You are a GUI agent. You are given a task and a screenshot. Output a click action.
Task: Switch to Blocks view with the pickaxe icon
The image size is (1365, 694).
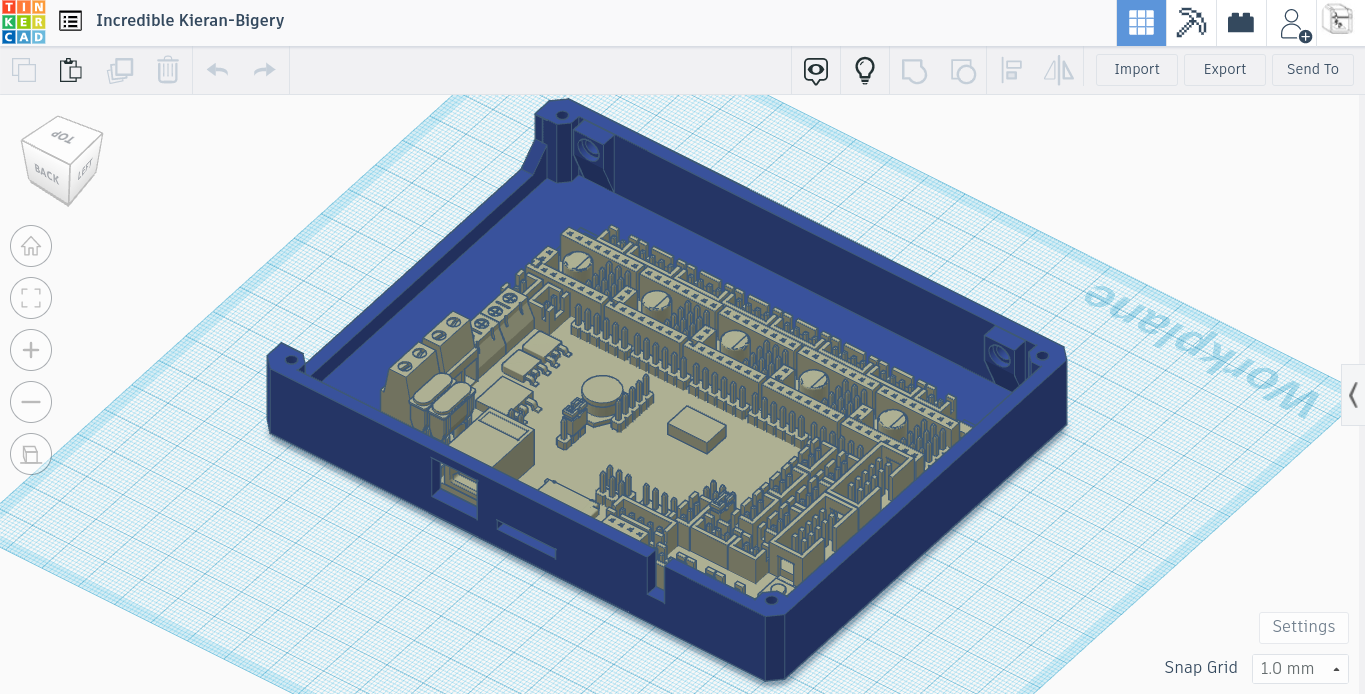(x=1190, y=22)
